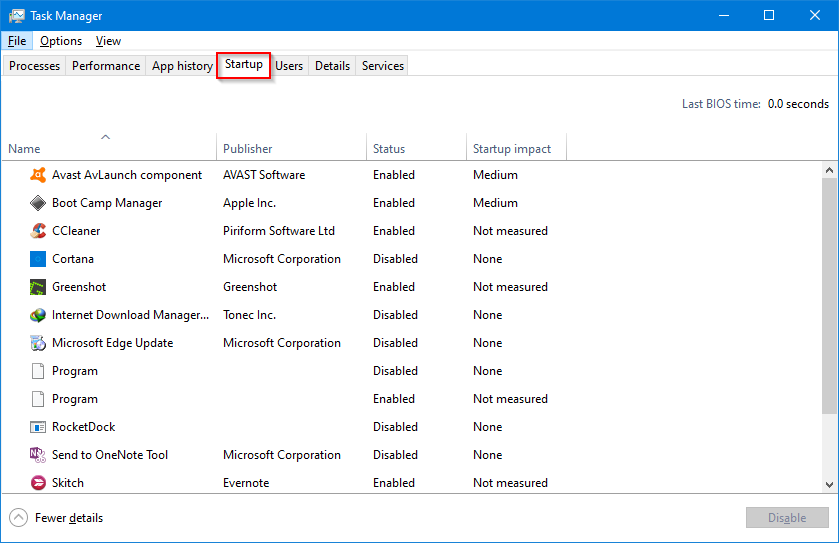Open the File menu
The image size is (839, 543).
[x=17, y=41]
